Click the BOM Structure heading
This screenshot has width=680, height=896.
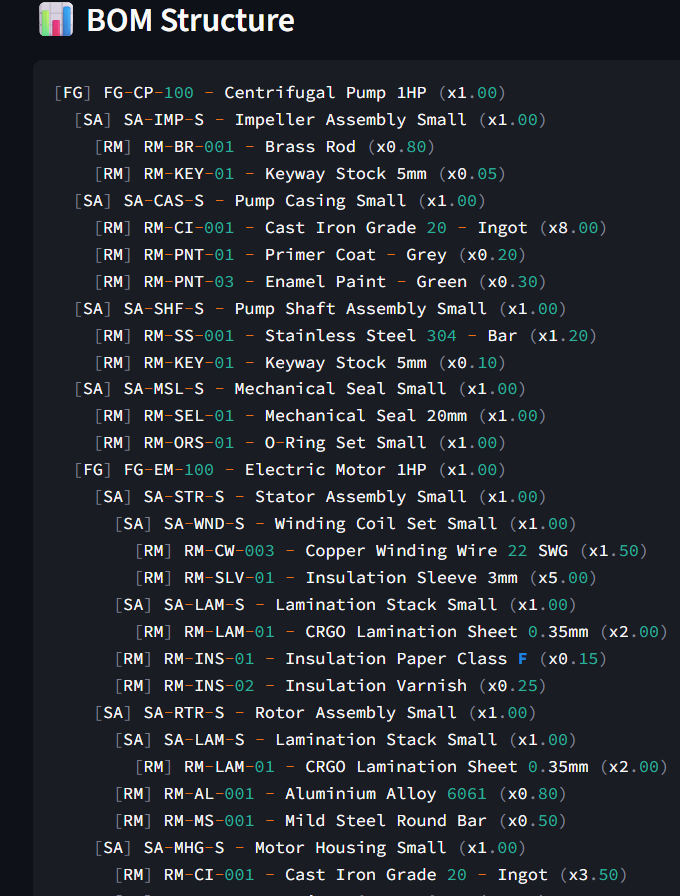[190, 21]
